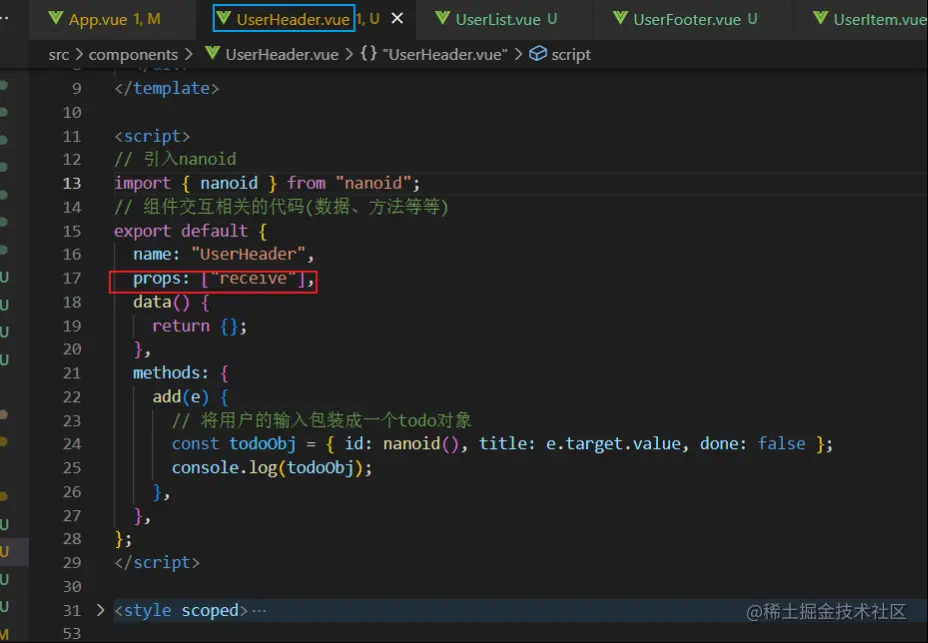Click the closing script tag
Screen dimensions: 928x643
pos(157,562)
